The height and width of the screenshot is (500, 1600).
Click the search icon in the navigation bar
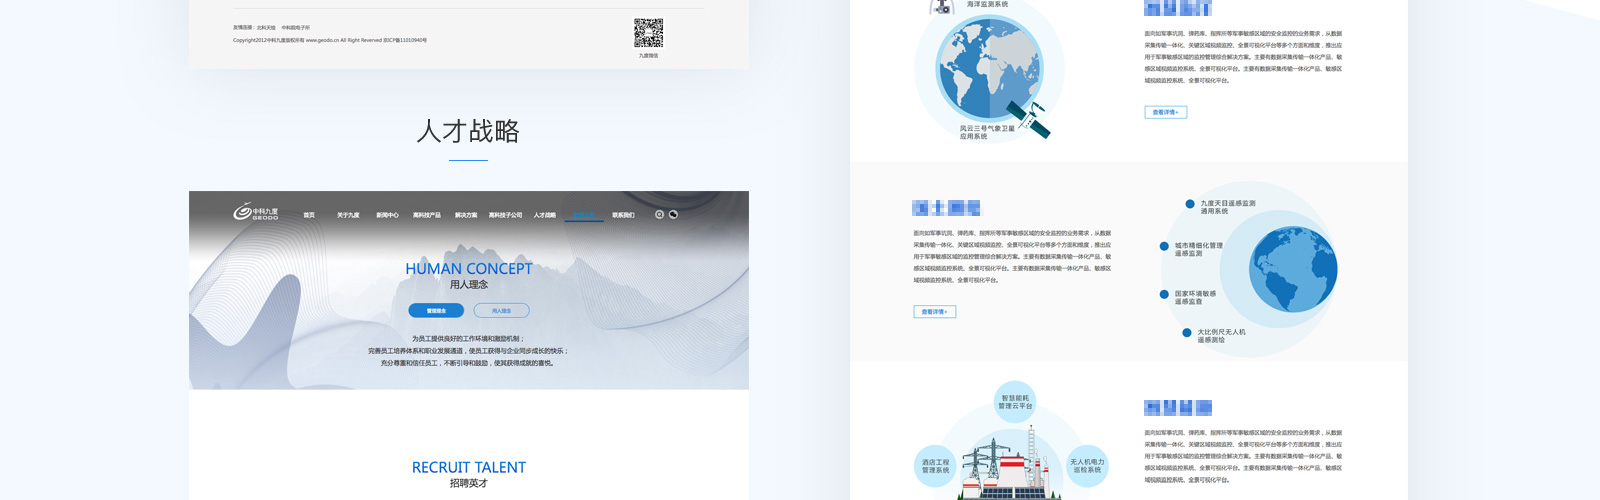[x=659, y=214]
